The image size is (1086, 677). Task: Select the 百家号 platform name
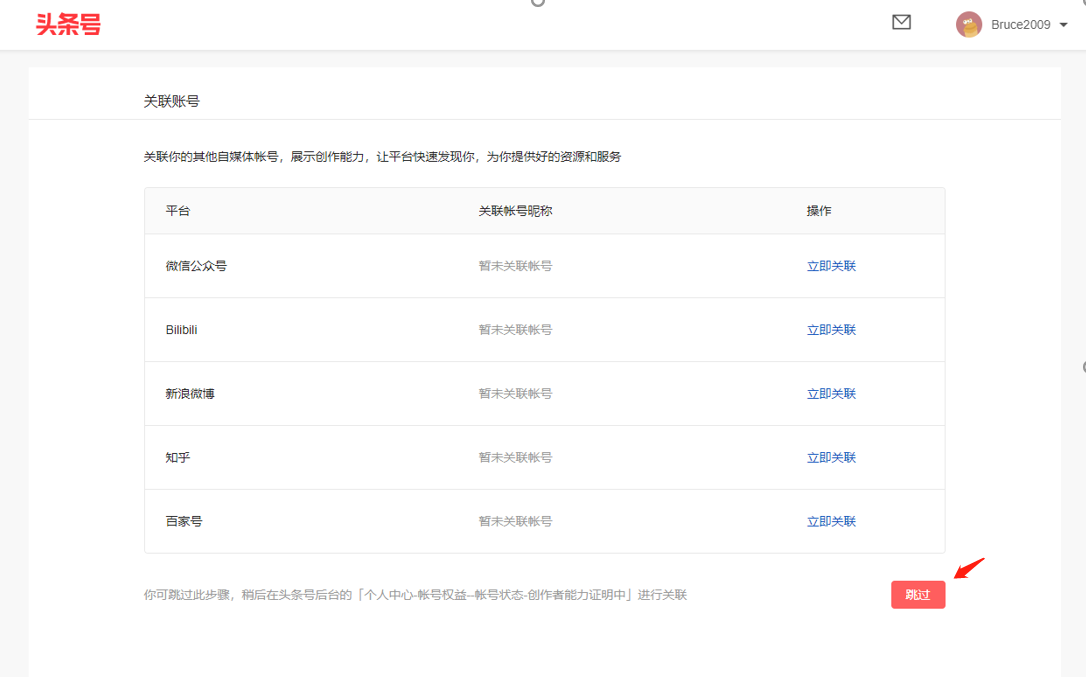184,522
